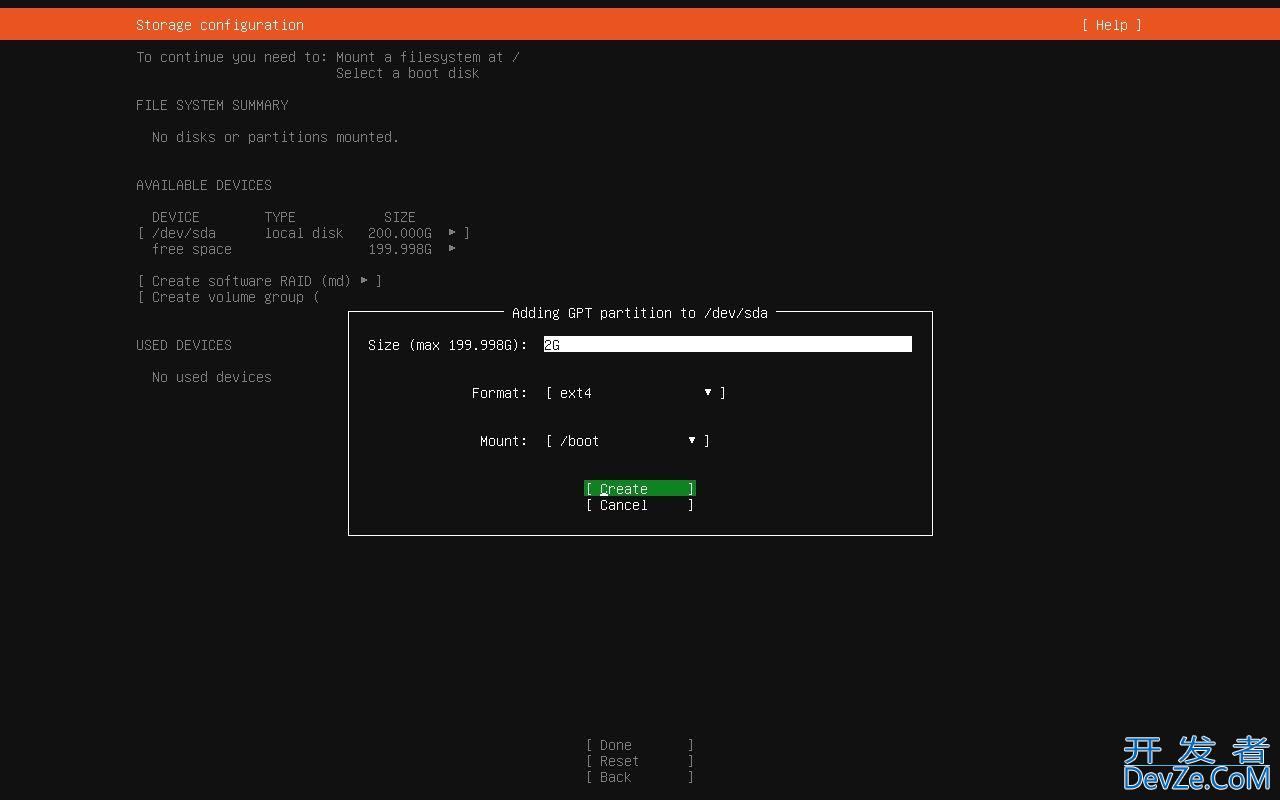Click the 'Storage configuration' header title

point(220,25)
